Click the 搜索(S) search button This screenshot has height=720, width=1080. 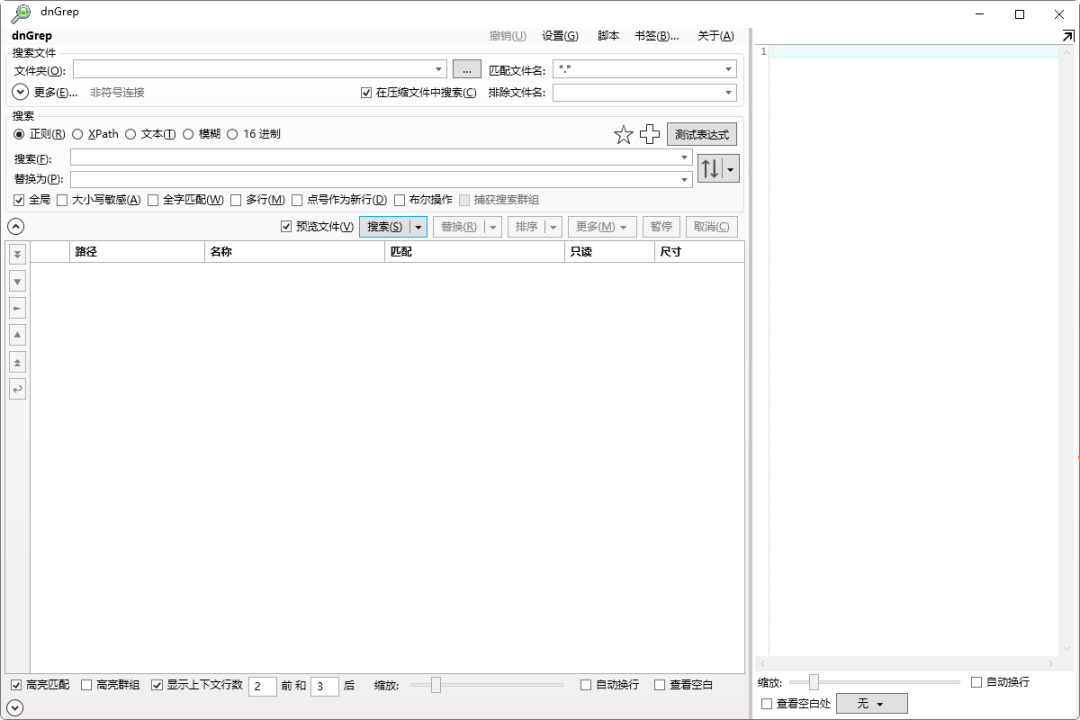click(x=384, y=227)
